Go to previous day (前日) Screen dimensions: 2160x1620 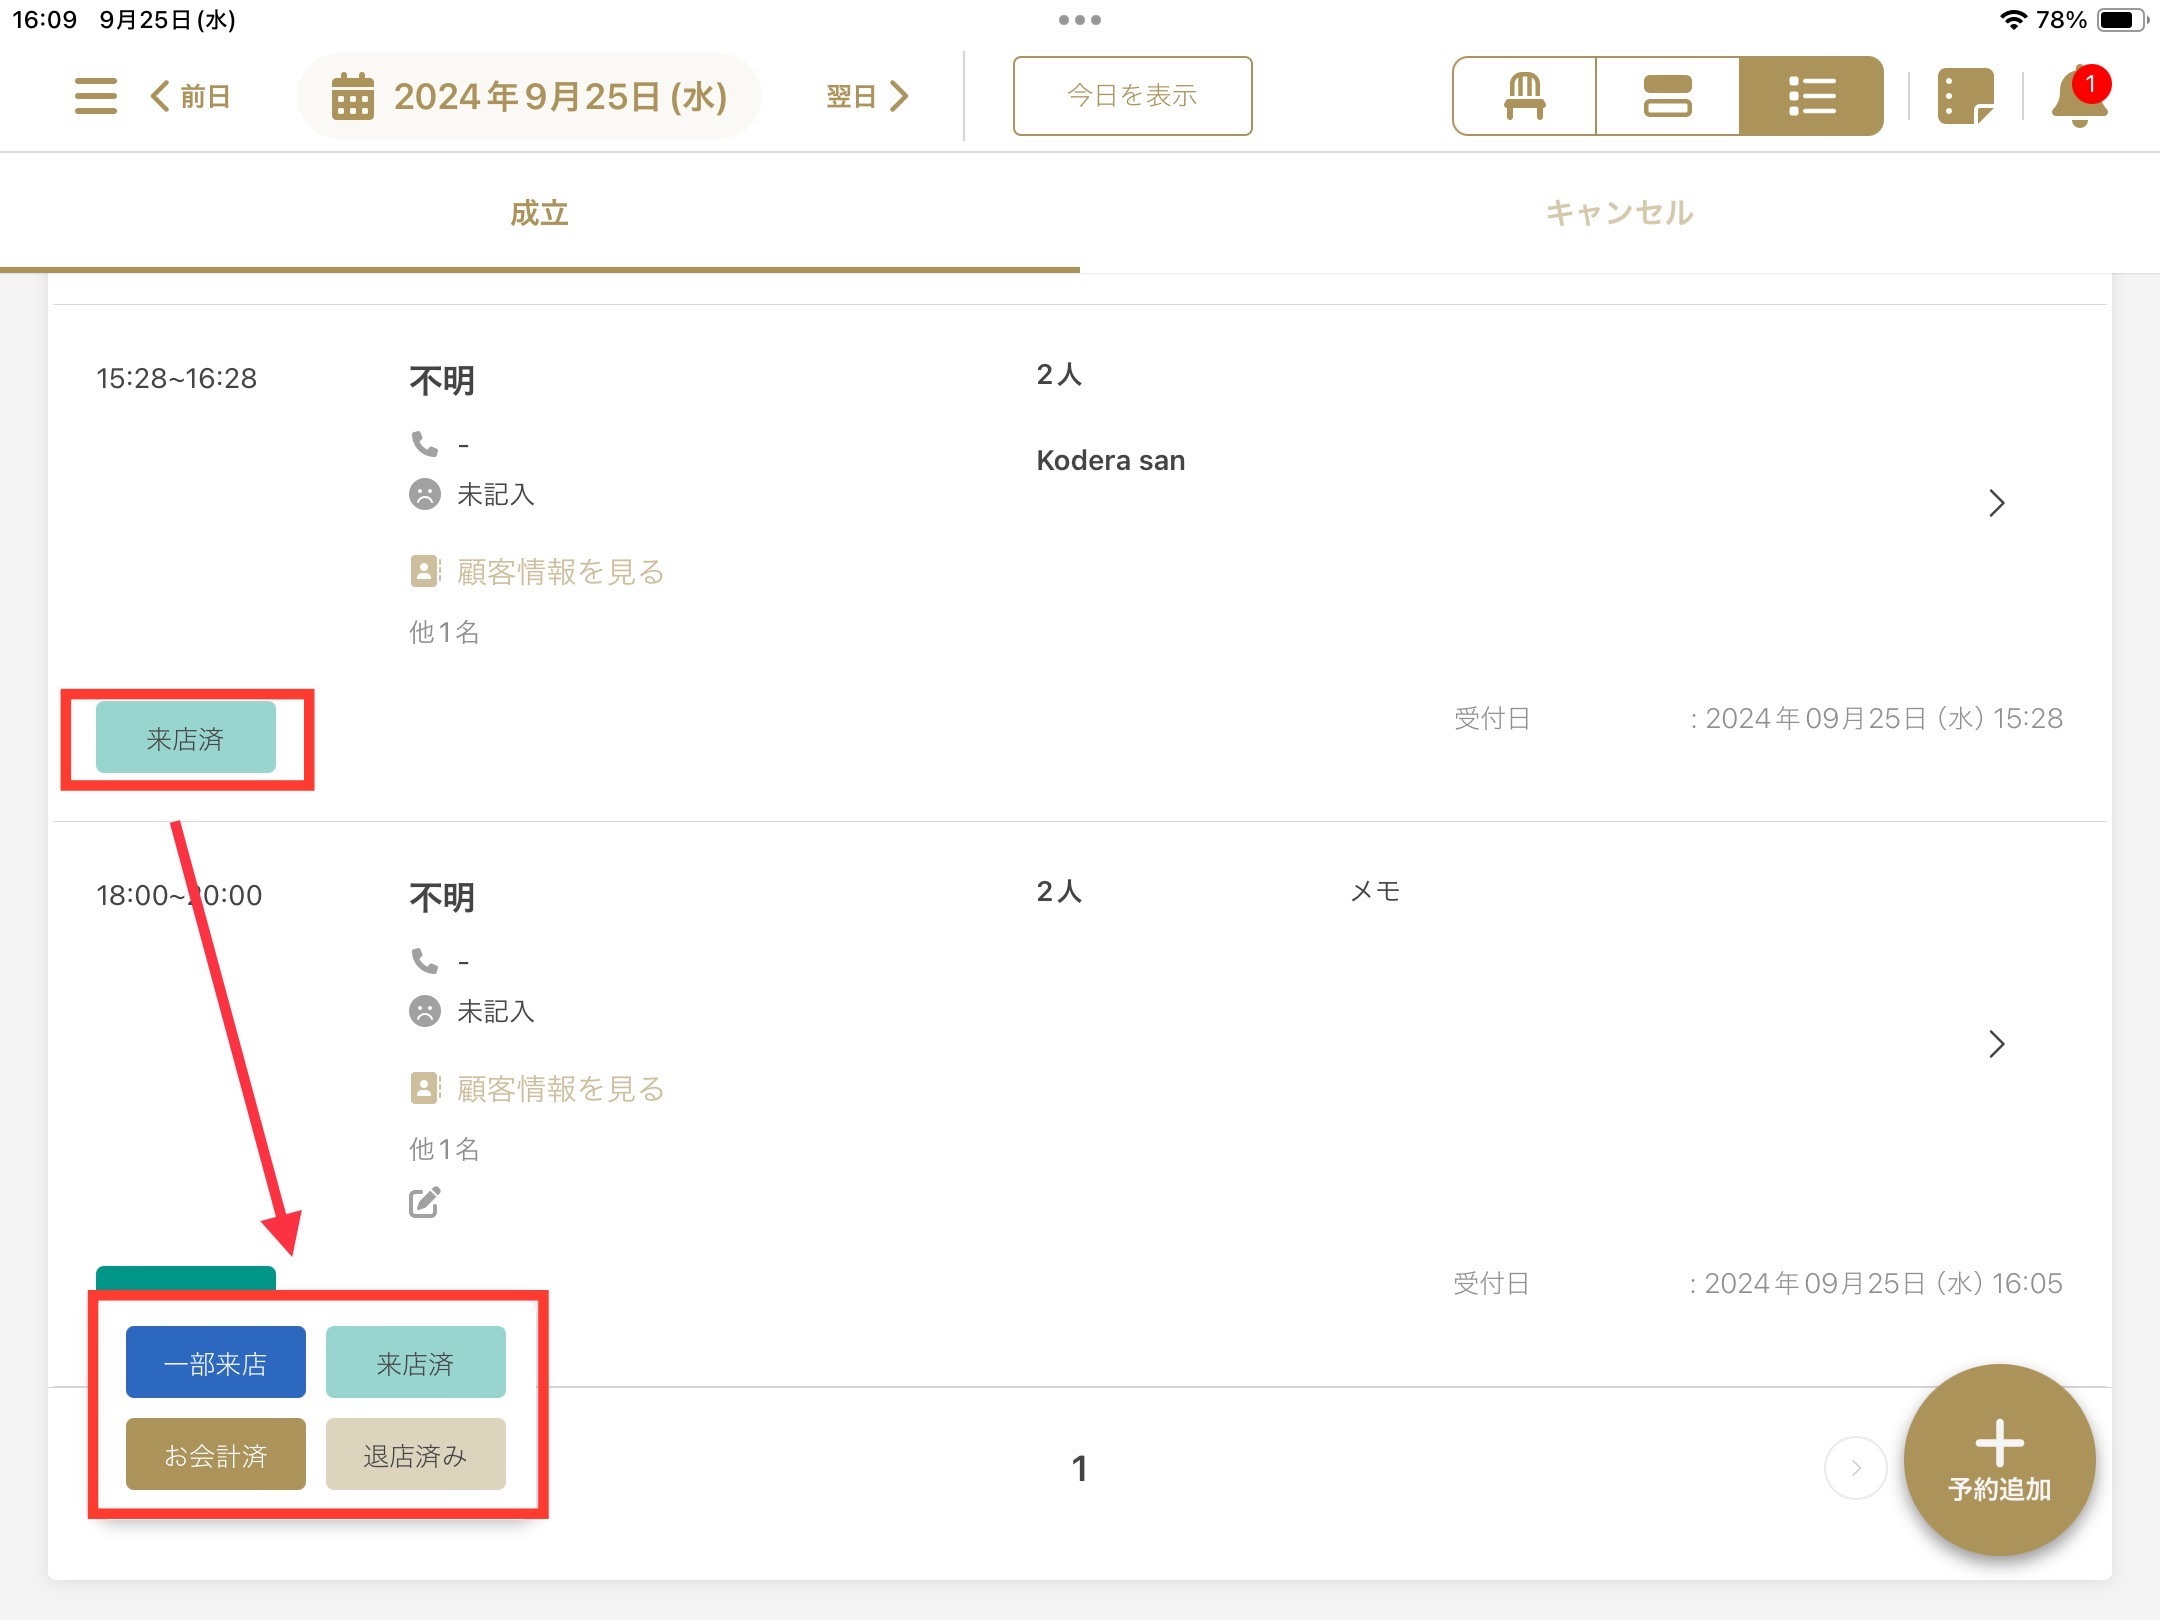(191, 96)
